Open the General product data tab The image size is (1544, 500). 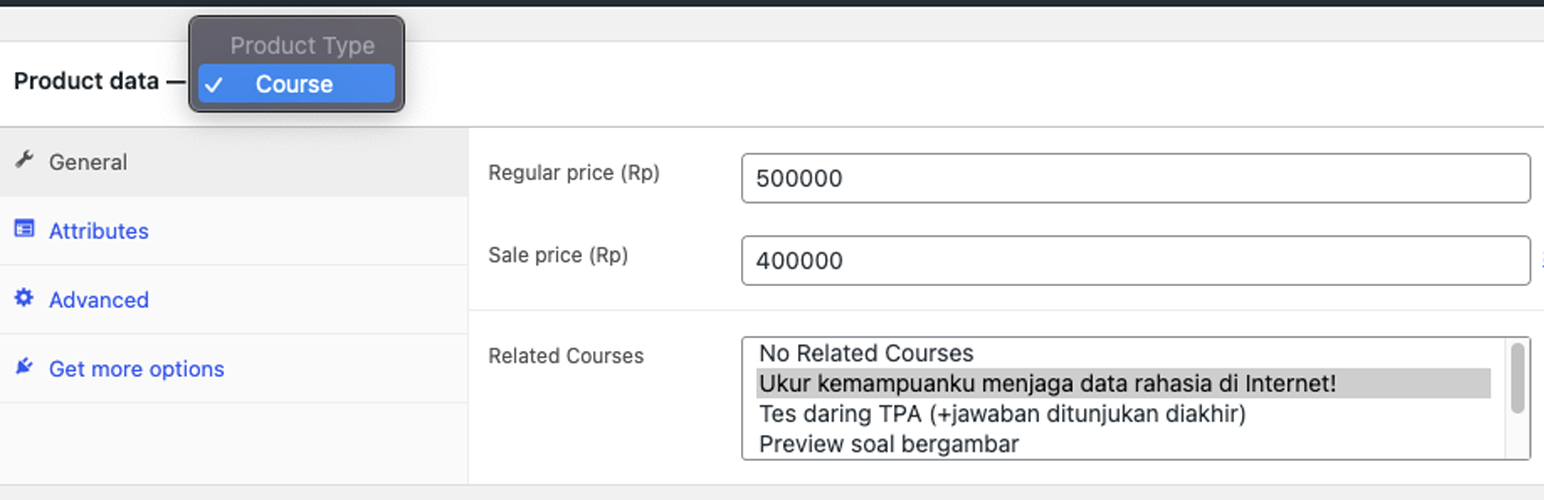(x=88, y=162)
